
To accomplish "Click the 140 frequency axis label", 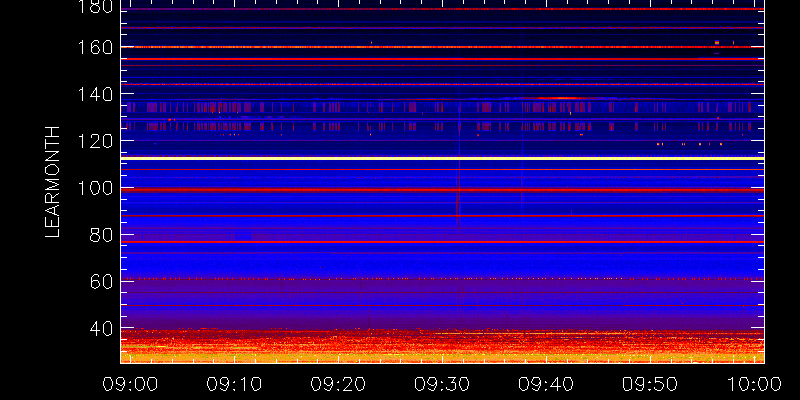I will 95,94.
